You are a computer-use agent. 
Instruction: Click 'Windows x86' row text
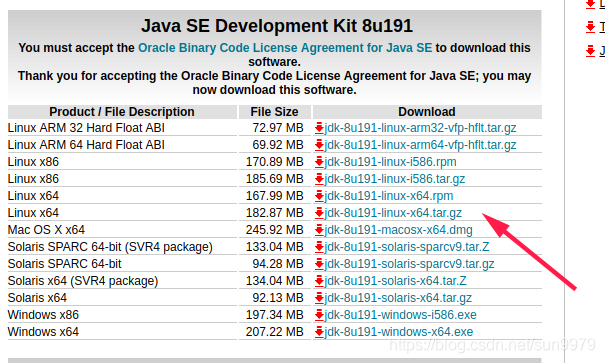(x=43, y=314)
